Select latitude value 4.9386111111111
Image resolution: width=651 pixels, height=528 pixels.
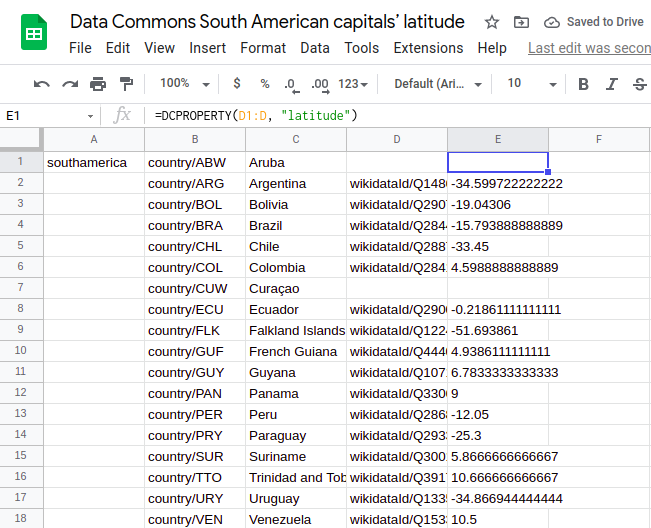(x=498, y=352)
